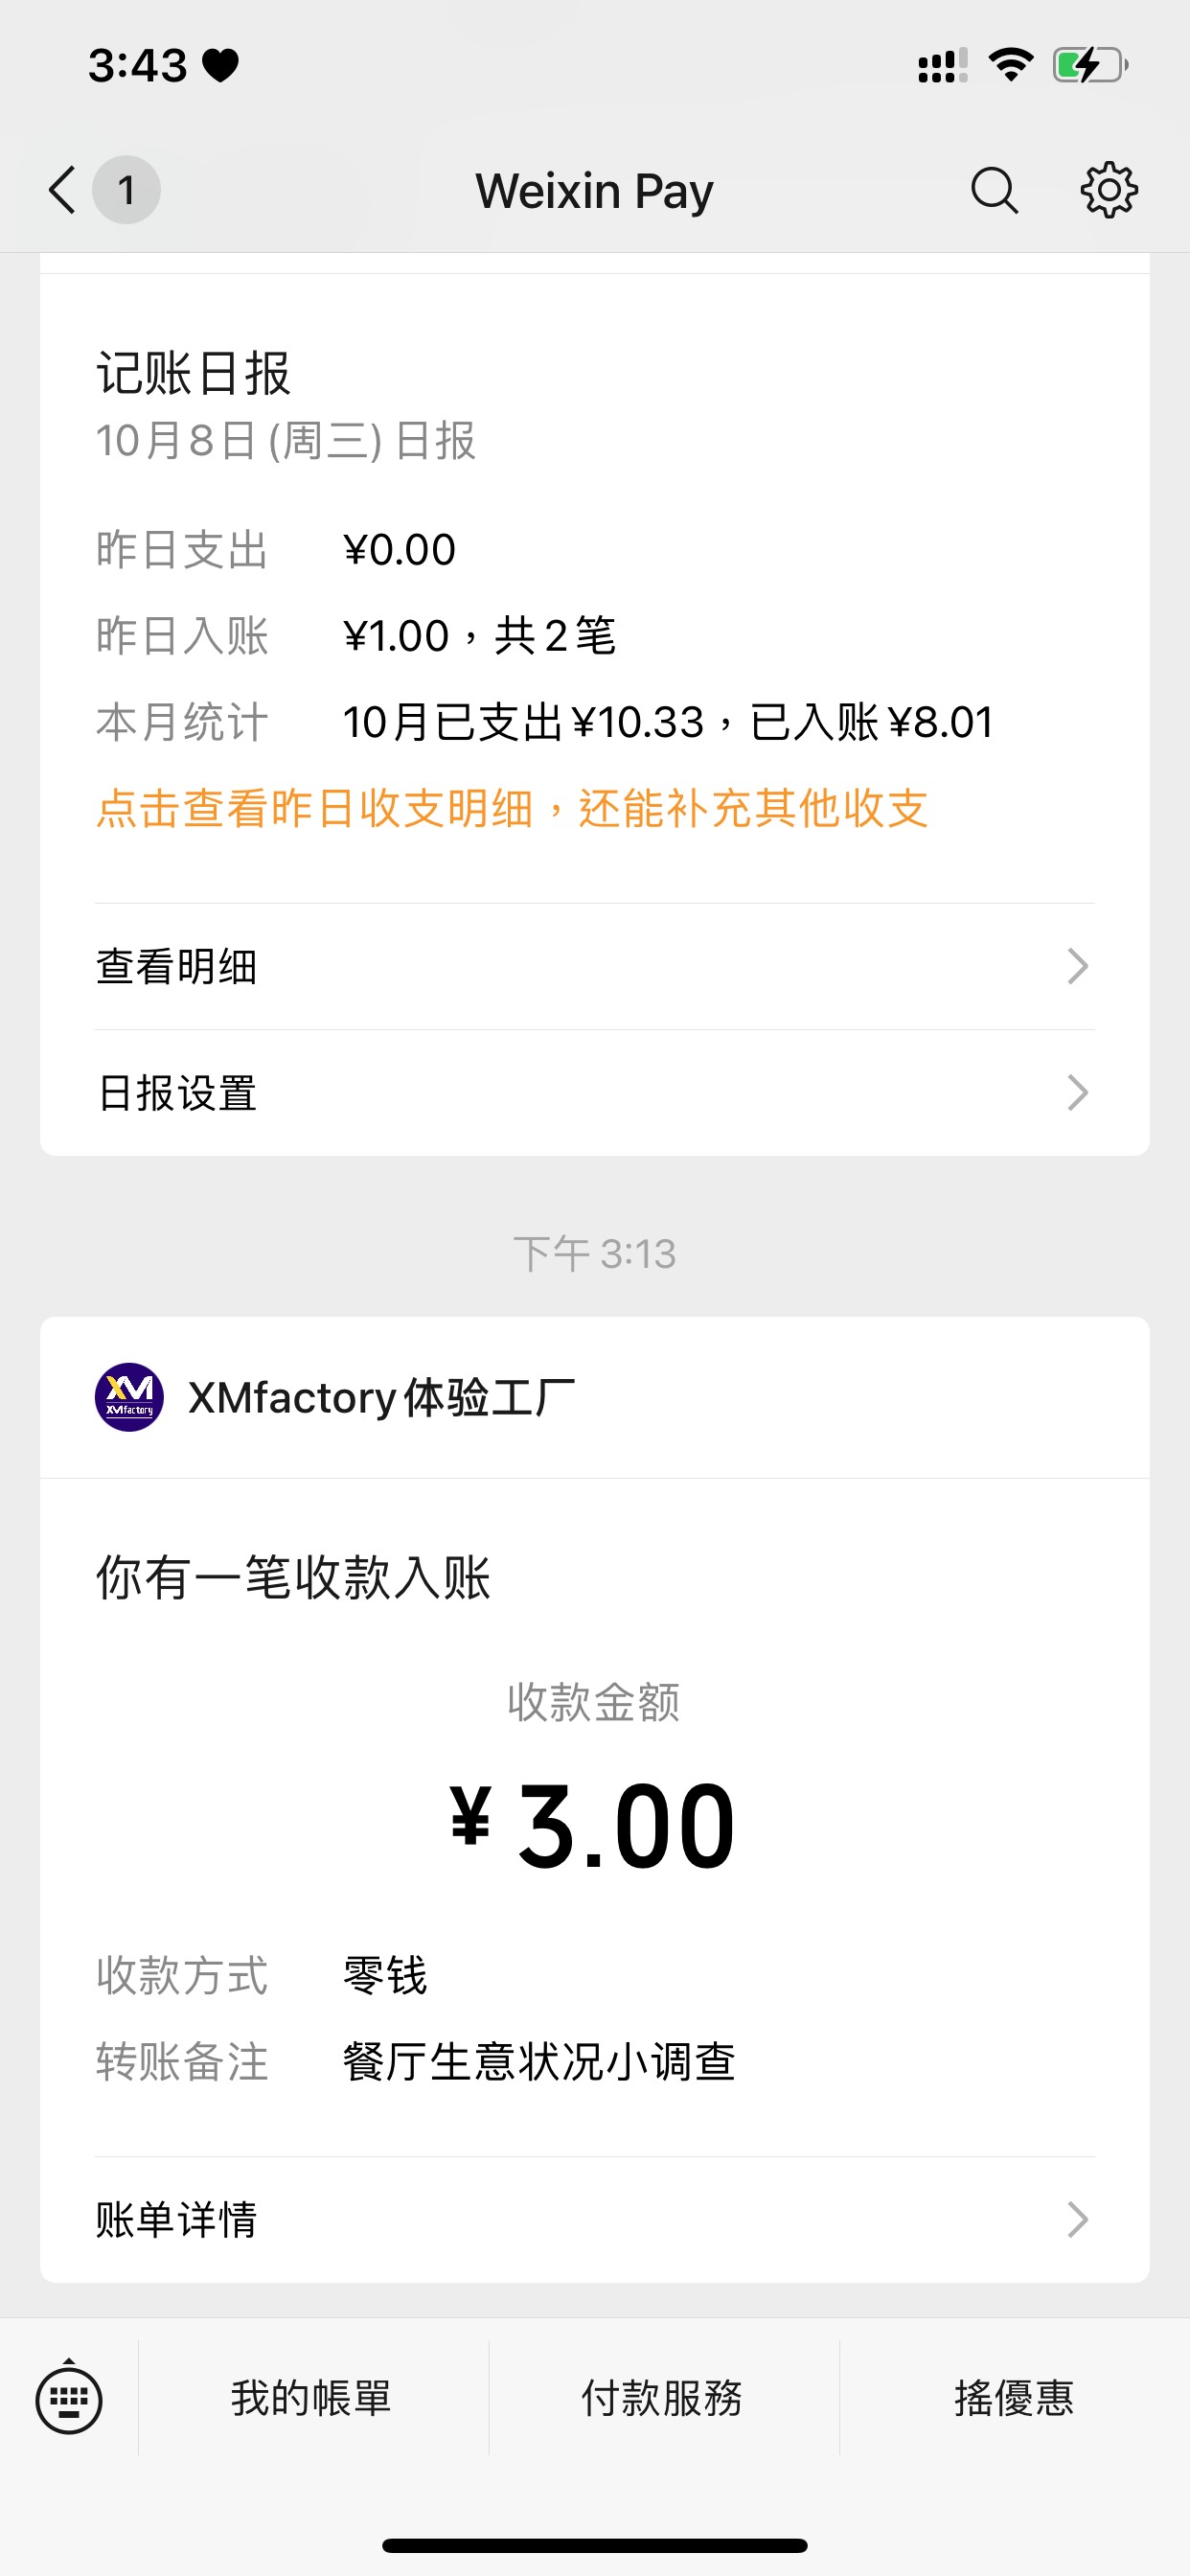Tap the unread count badge
This screenshot has width=1190, height=2576.
point(126,190)
